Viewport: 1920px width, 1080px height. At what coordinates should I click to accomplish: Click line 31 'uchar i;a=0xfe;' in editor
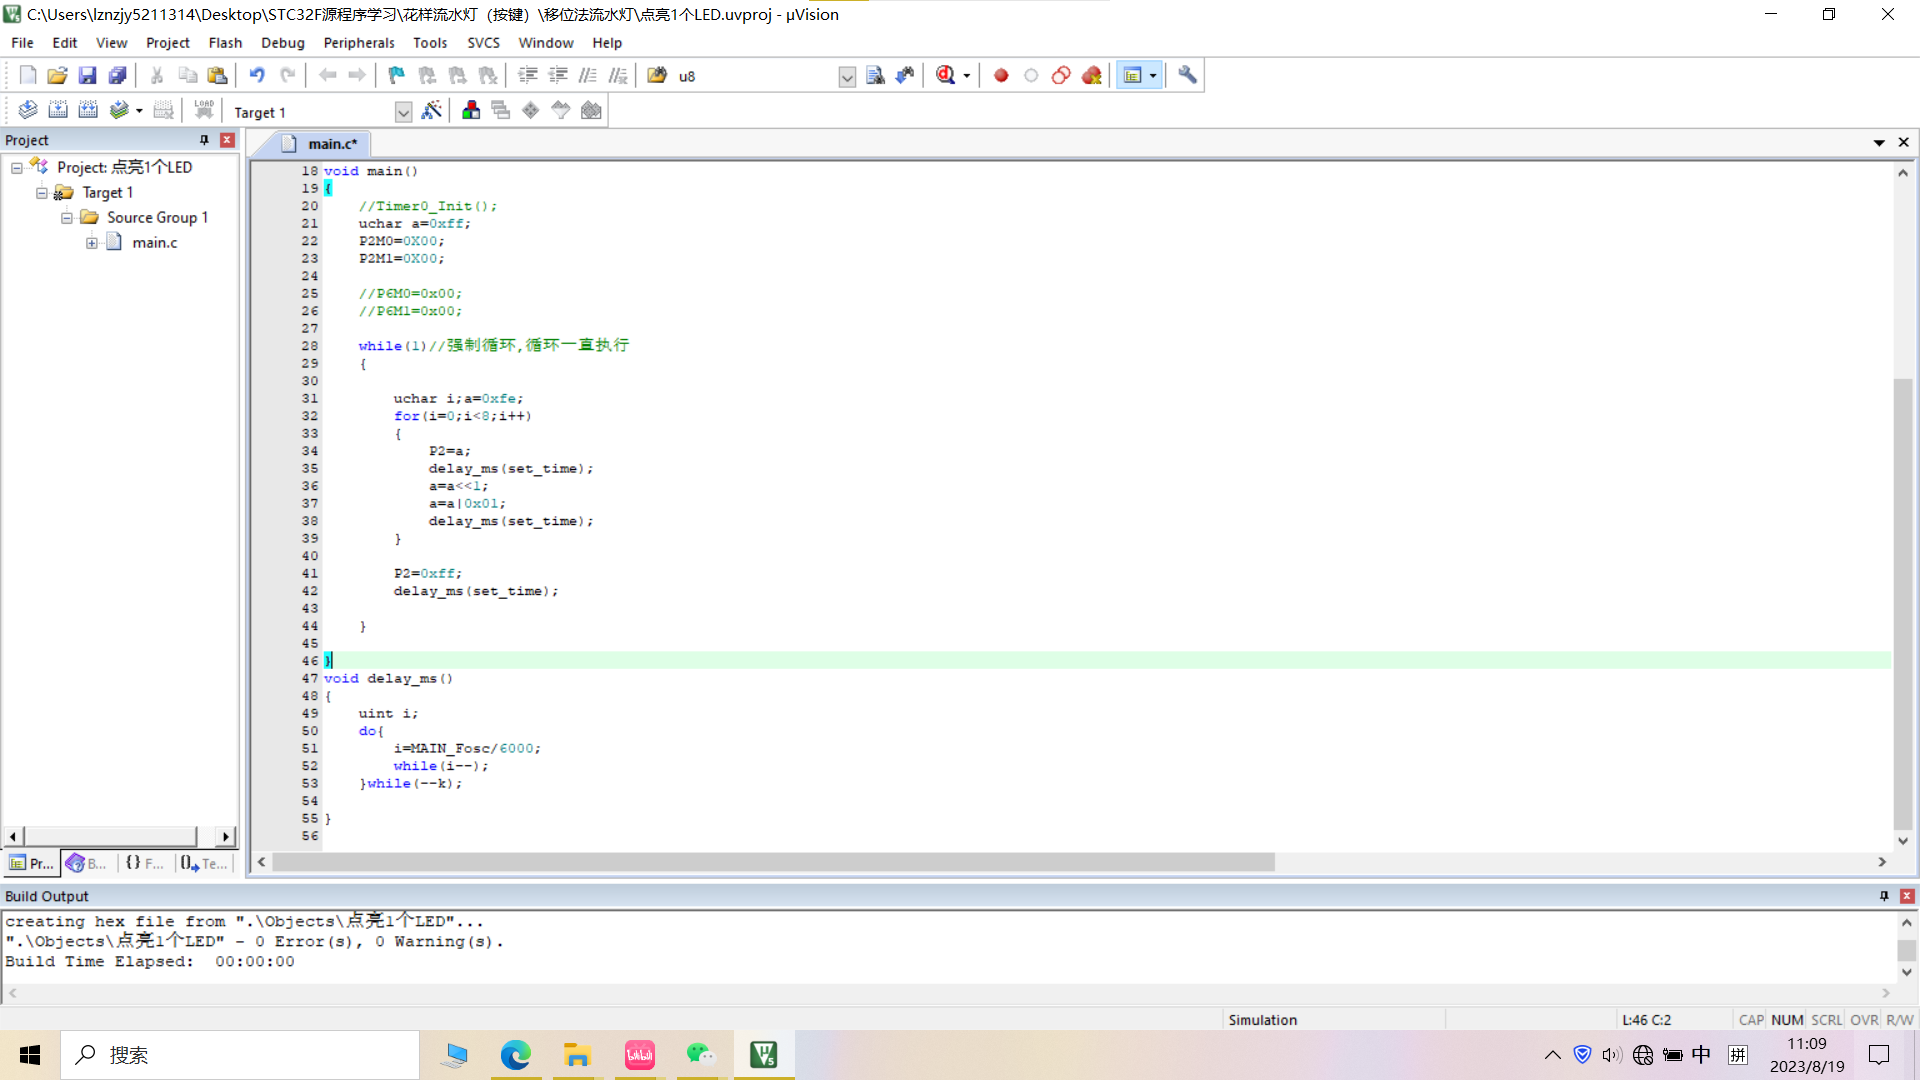pyautogui.click(x=458, y=399)
